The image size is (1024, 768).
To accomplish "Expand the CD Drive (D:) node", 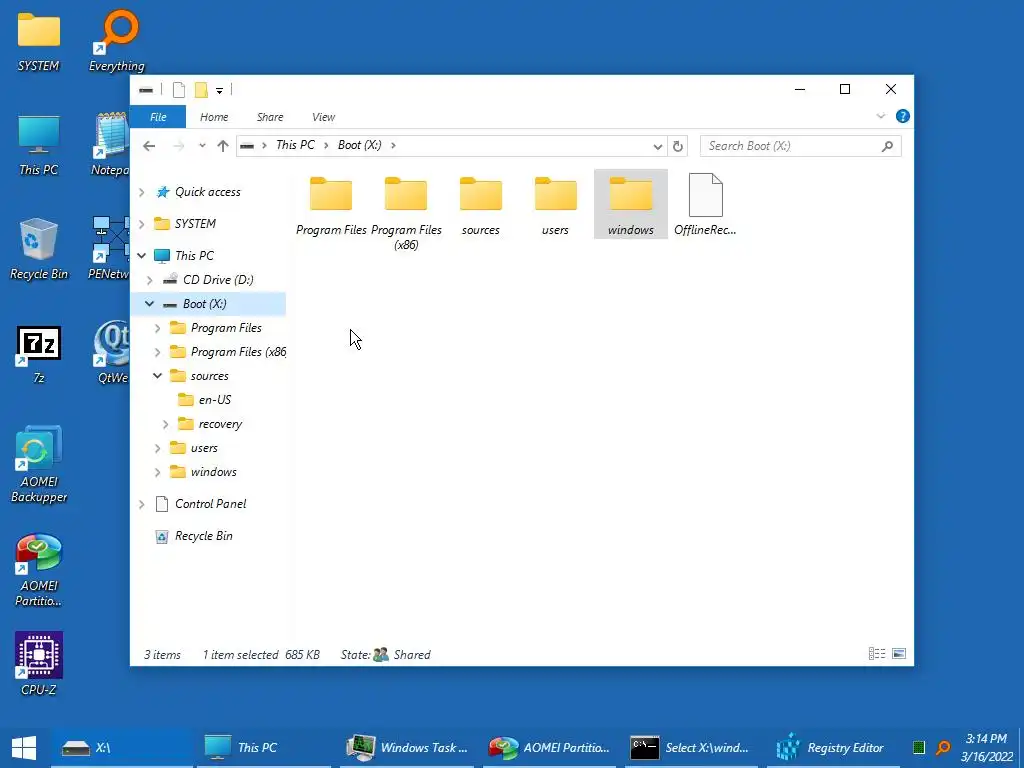I will (150, 280).
